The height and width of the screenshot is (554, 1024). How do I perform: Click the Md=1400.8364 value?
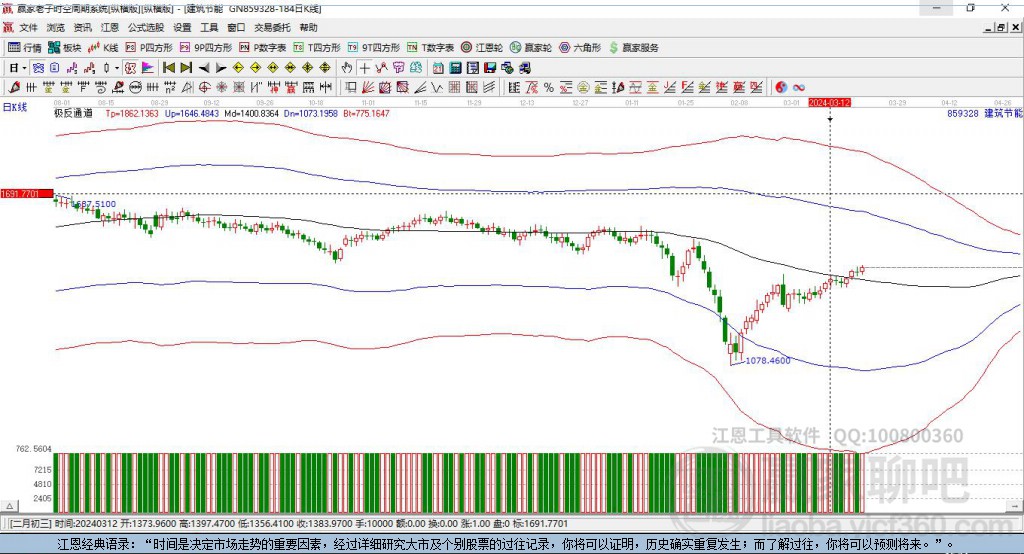[251, 113]
